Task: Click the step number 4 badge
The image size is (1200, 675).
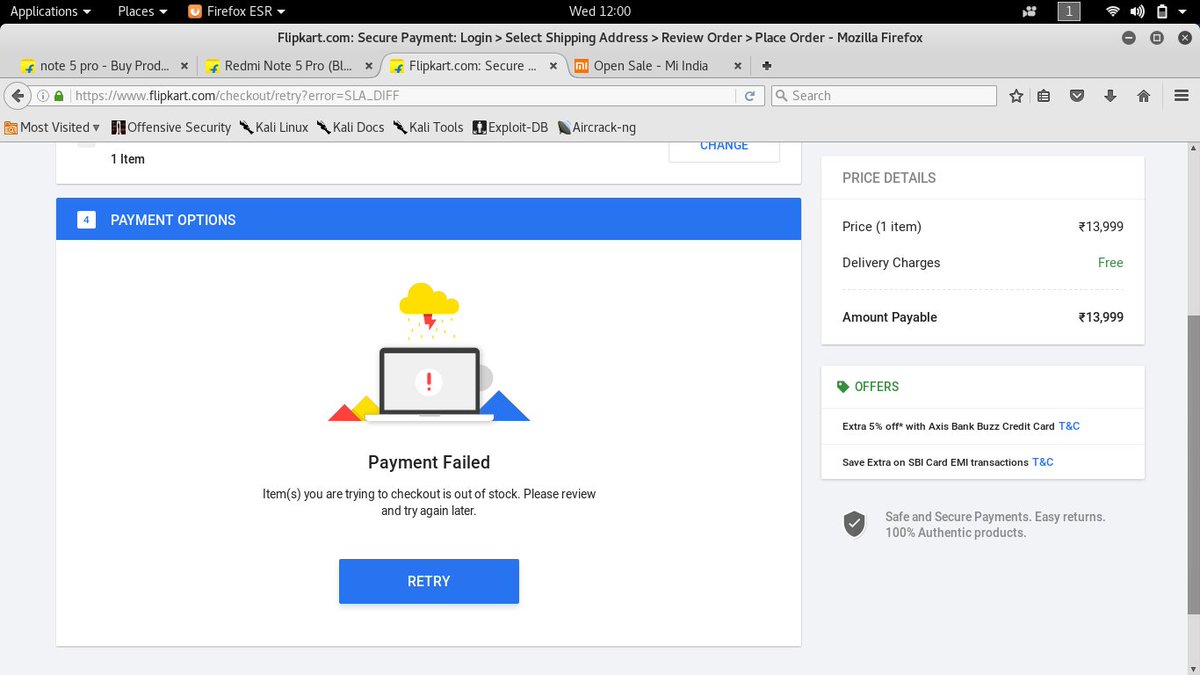Action: pos(86,220)
